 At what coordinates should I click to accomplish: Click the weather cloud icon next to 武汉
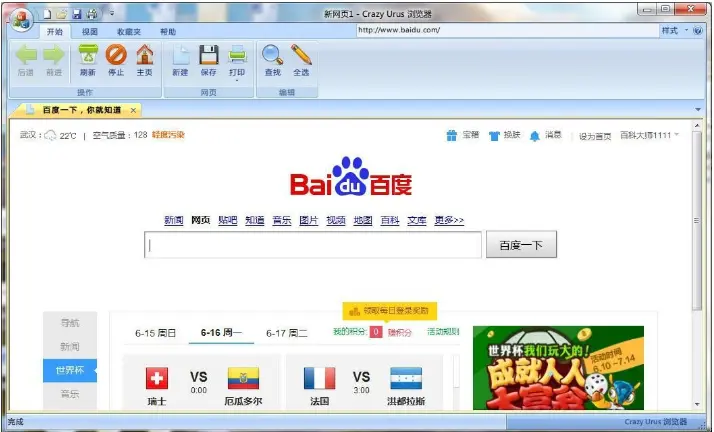coord(51,135)
